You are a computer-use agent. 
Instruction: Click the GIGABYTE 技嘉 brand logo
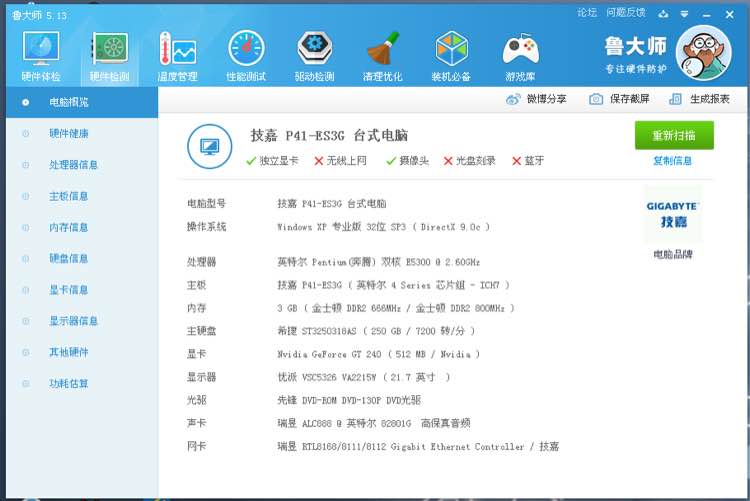click(673, 214)
